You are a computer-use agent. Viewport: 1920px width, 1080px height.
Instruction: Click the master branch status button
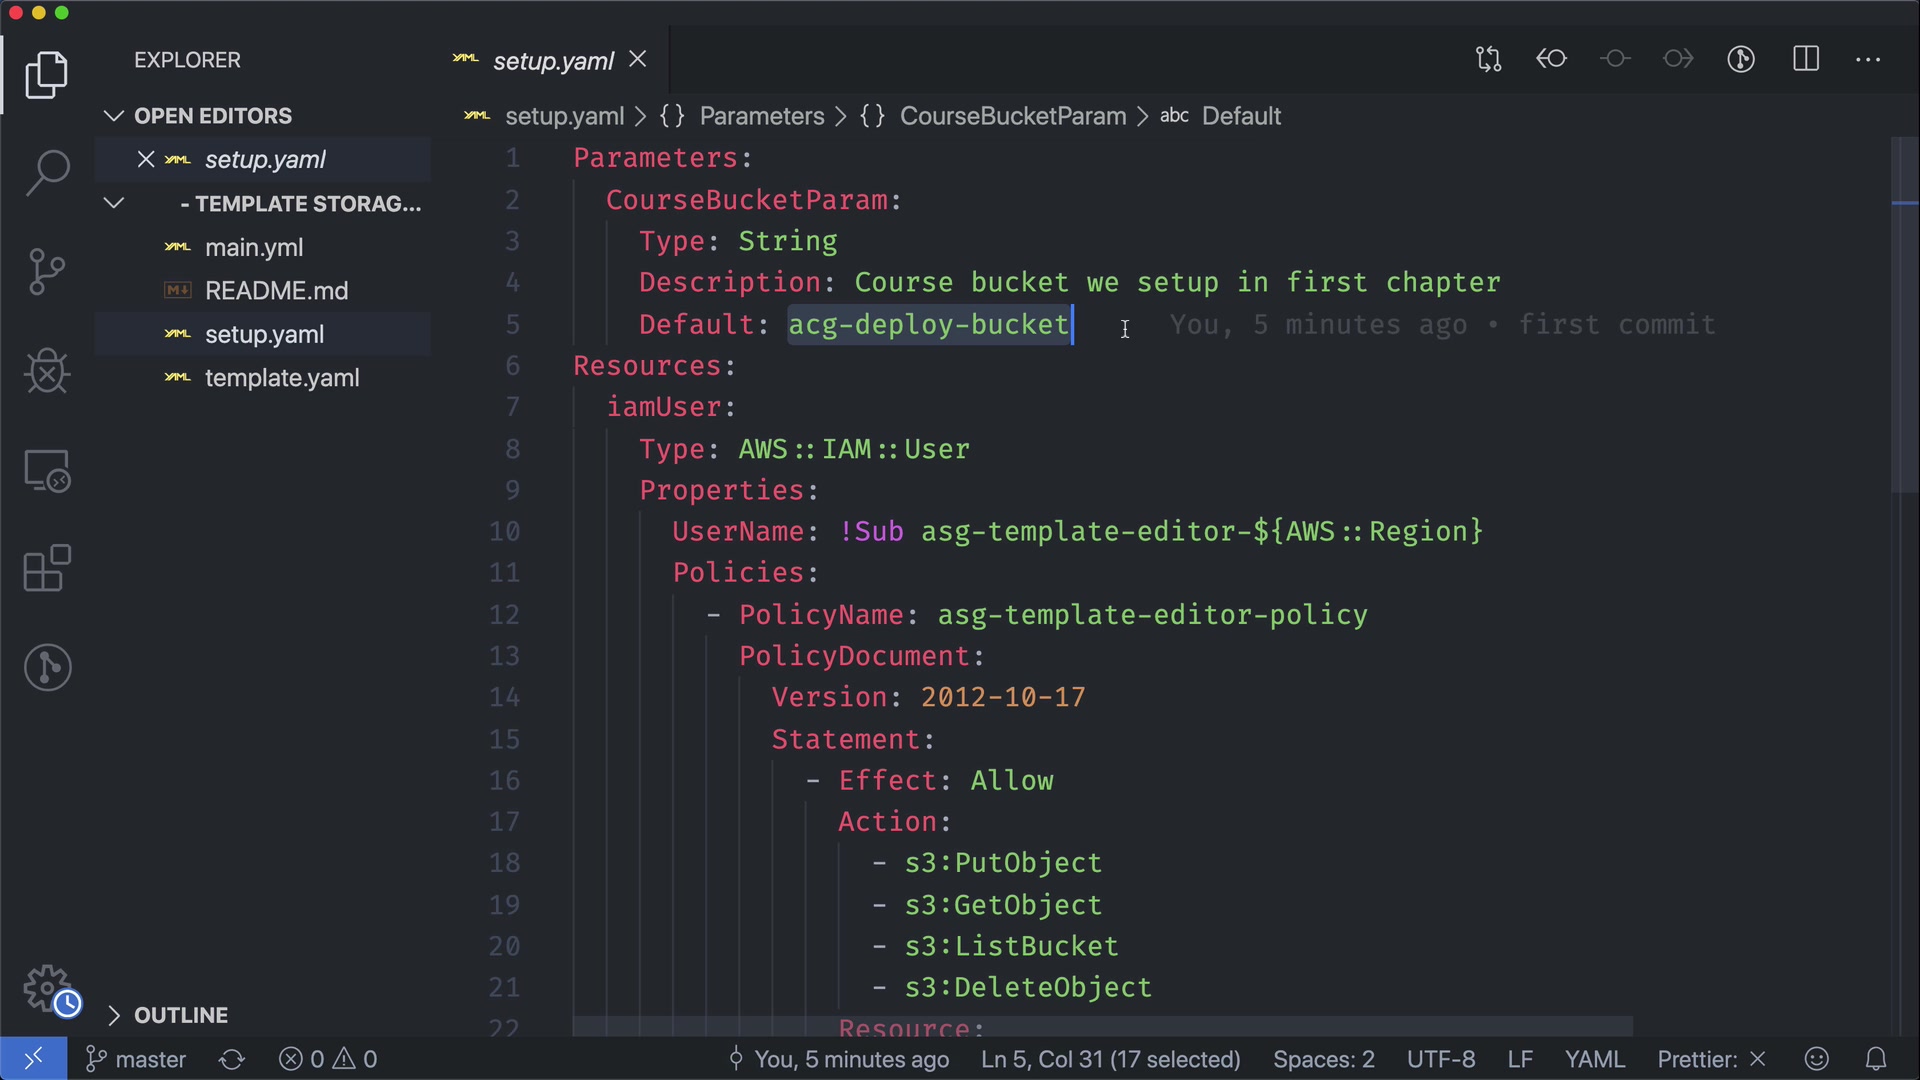(x=136, y=1059)
